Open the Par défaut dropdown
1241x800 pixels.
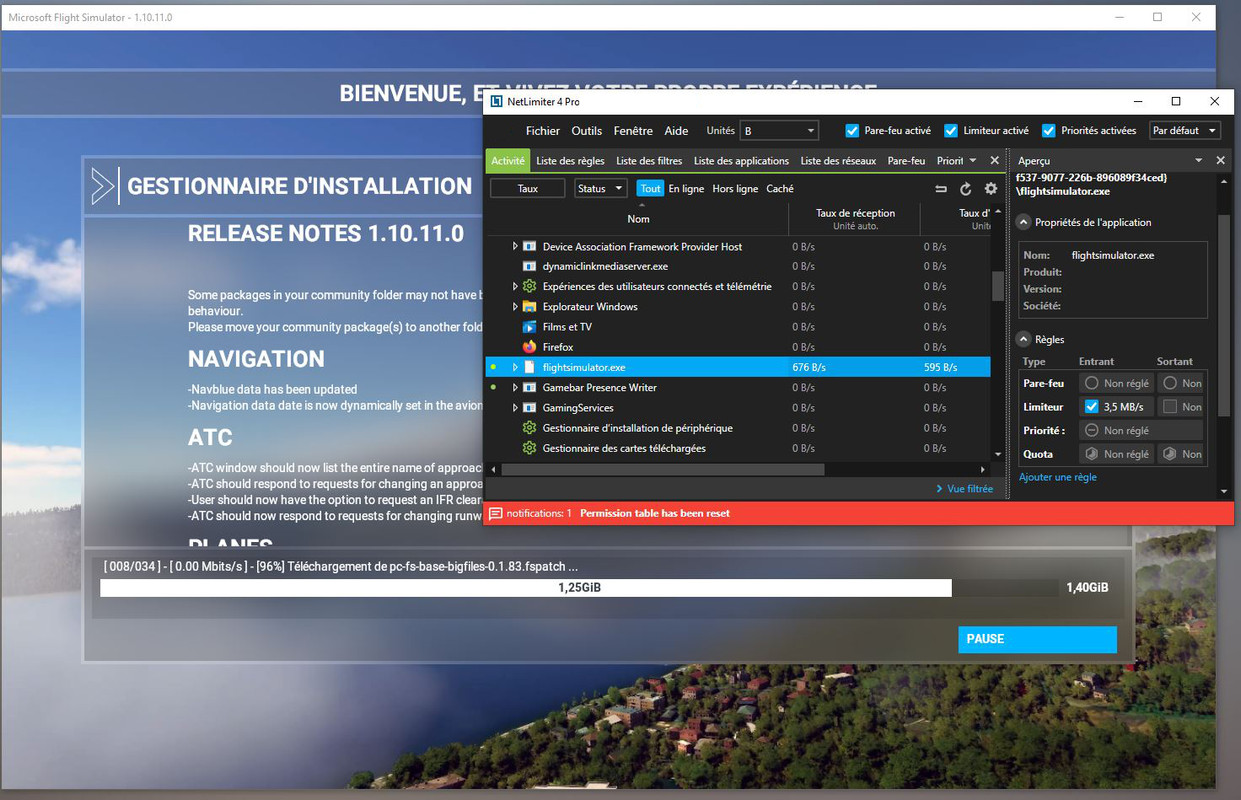(x=1185, y=130)
